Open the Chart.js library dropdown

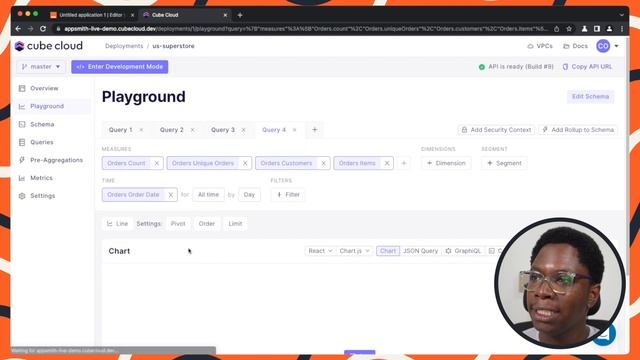click(x=354, y=251)
